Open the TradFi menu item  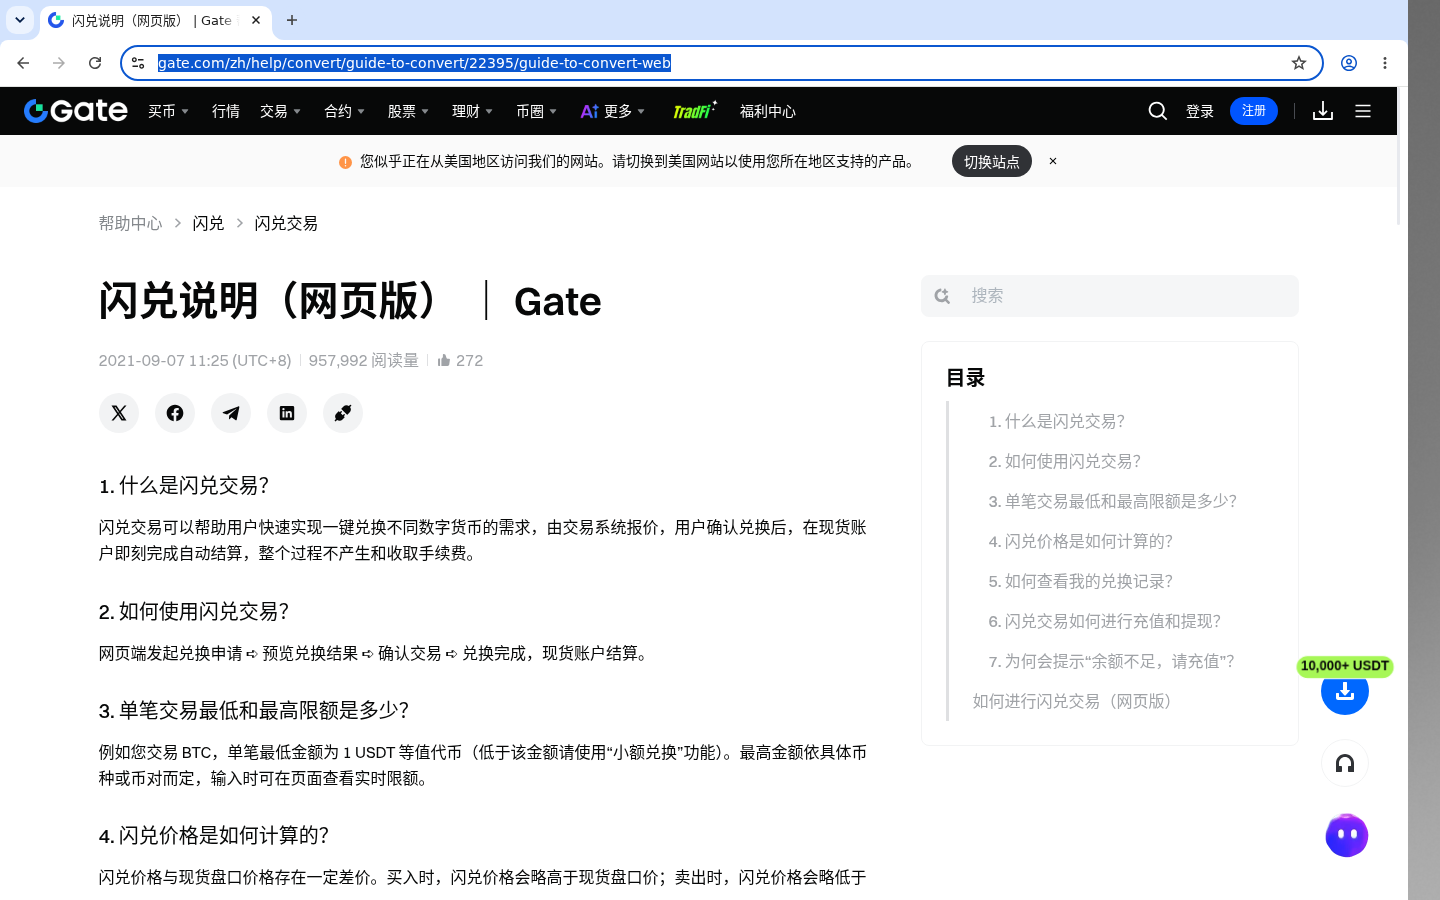point(694,110)
